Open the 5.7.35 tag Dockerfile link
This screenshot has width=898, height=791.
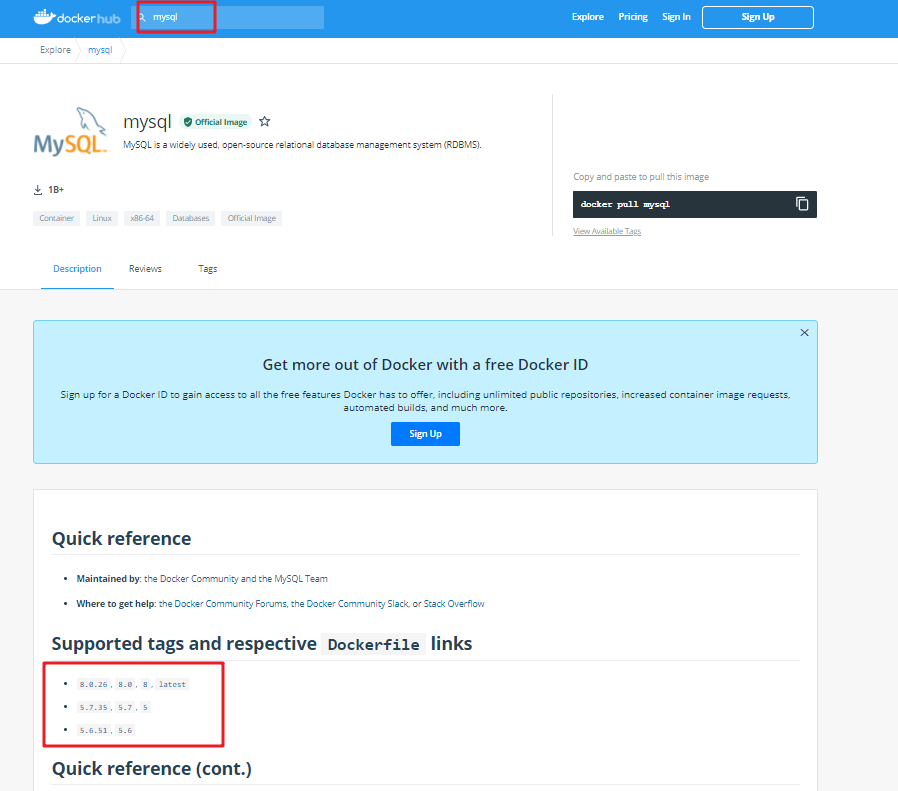(94, 707)
